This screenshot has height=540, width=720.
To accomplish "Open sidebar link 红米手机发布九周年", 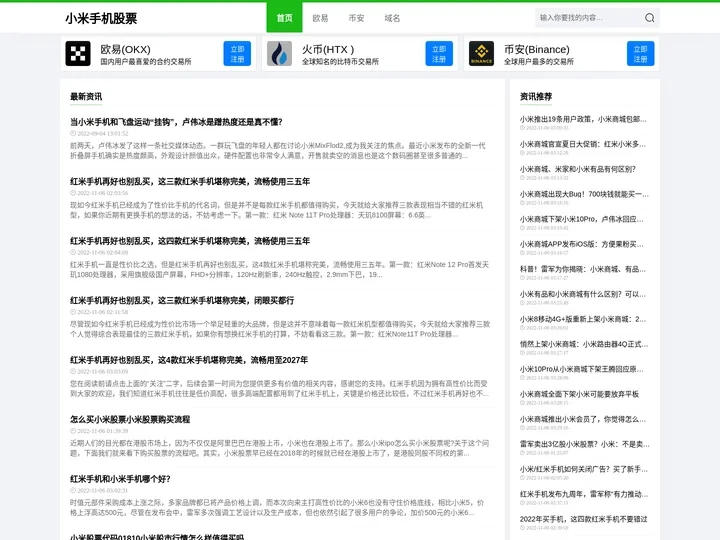I will [x=584, y=495].
